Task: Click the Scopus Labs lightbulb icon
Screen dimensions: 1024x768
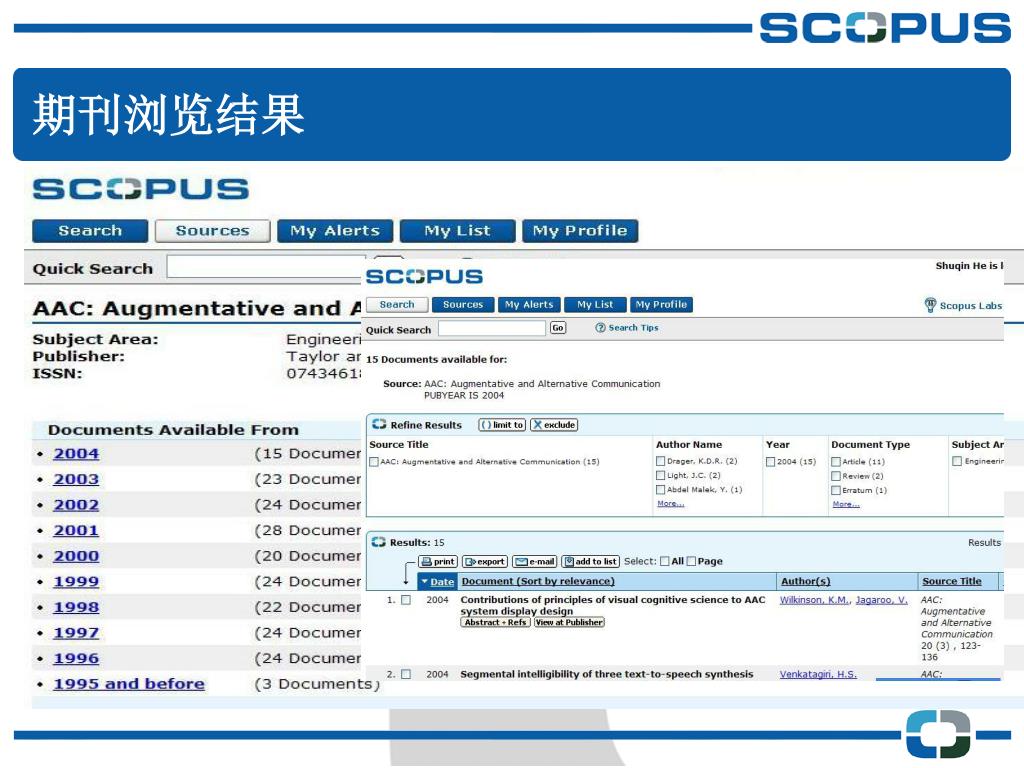Action: [931, 305]
